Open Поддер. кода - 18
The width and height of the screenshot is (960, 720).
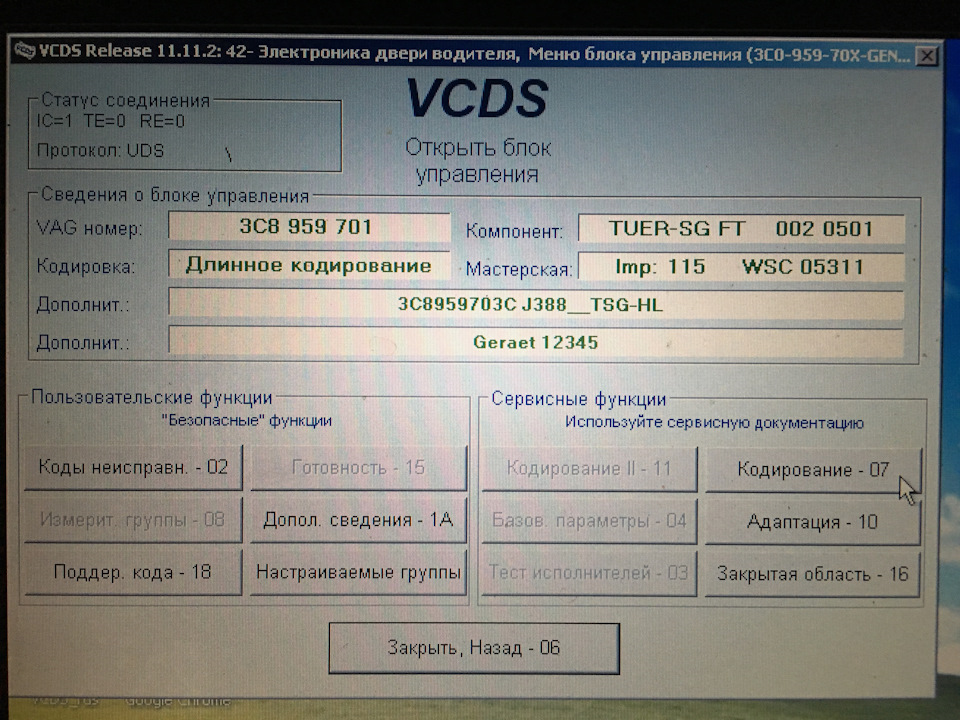point(133,572)
